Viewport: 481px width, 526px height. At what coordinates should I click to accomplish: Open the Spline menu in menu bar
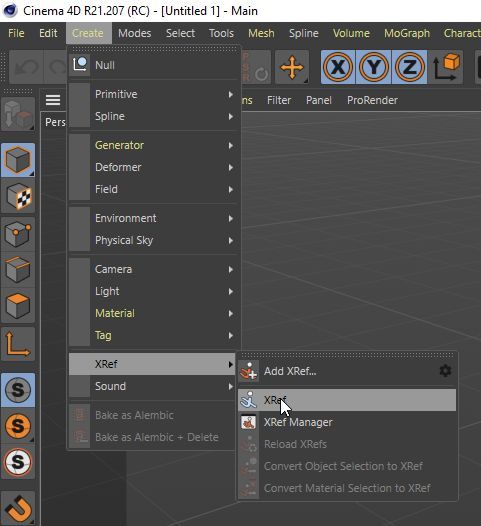[x=304, y=33]
